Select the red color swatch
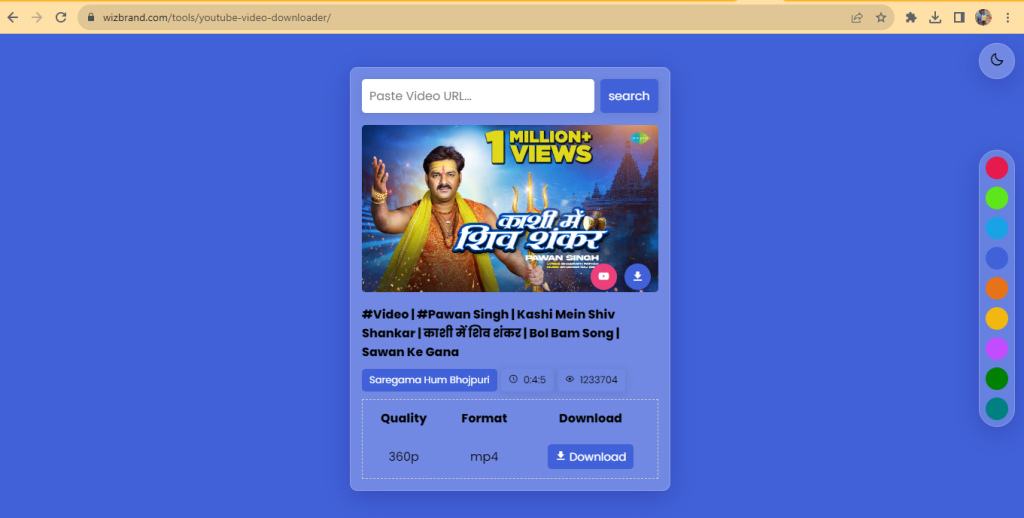The height and width of the screenshot is (518, 1024). click(996, 168)
